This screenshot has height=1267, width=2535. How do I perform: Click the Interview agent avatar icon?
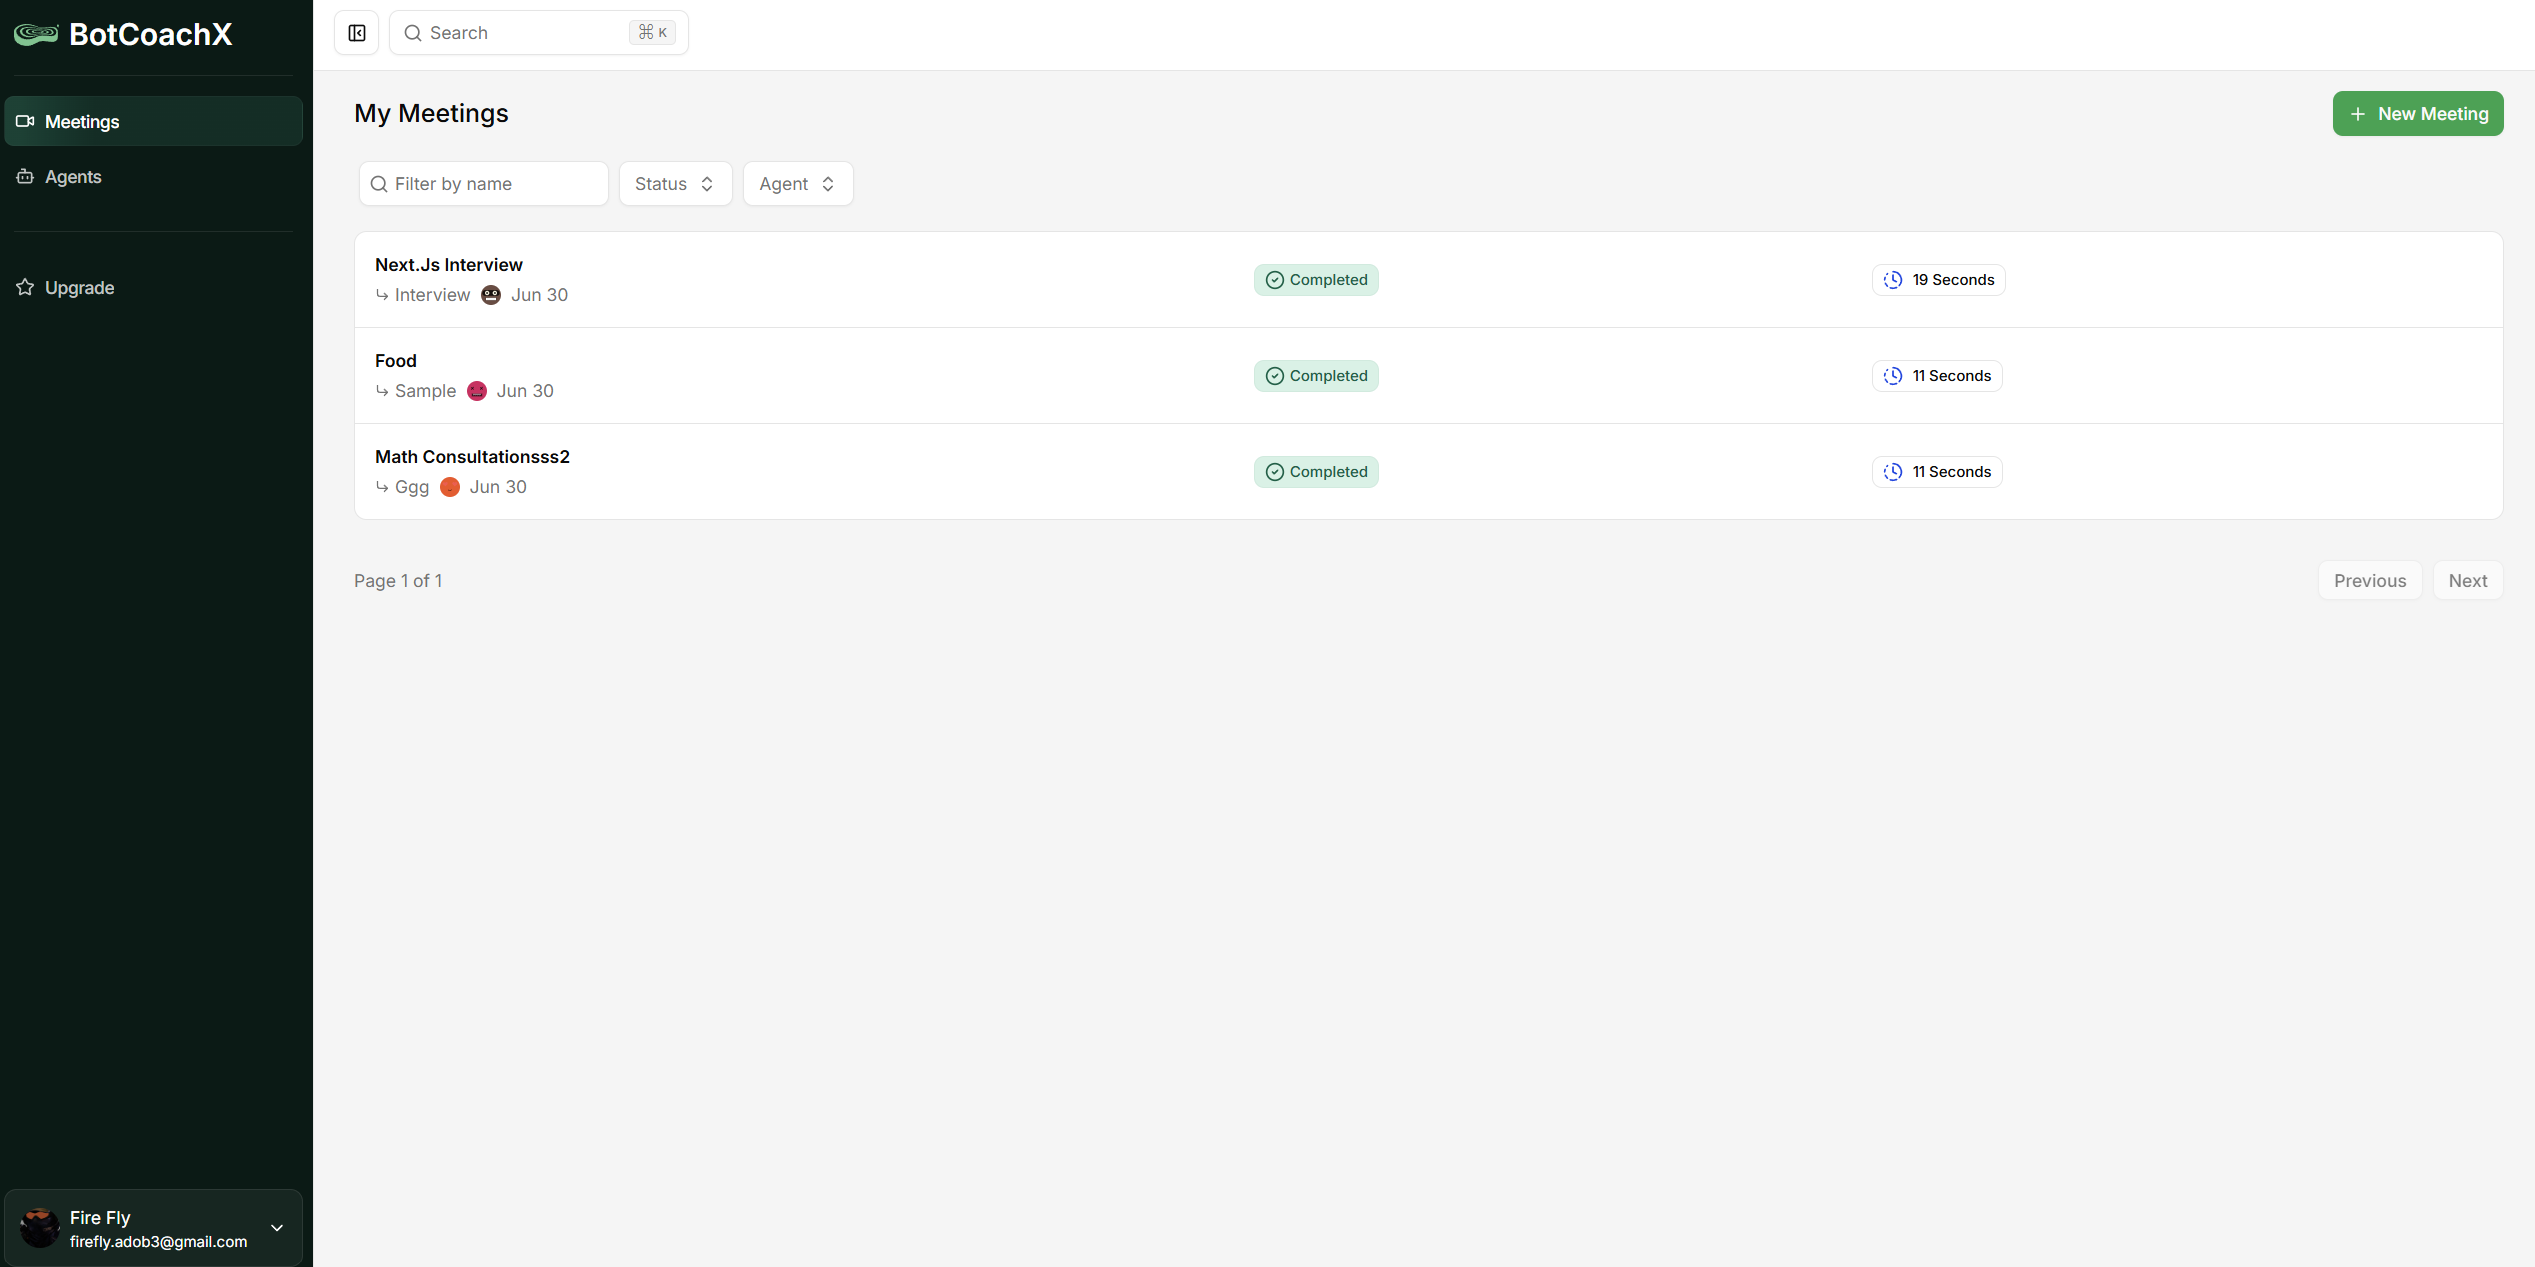click(491, 295)
